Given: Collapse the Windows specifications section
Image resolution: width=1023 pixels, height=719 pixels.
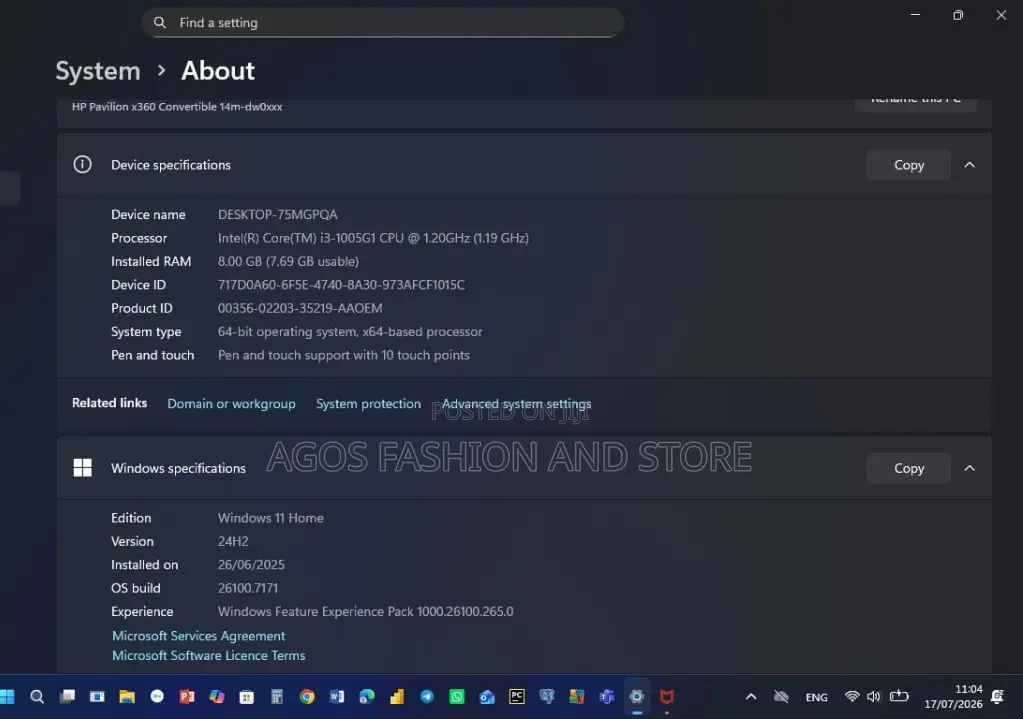Looking at the screenshot, I should coord(970,468).
